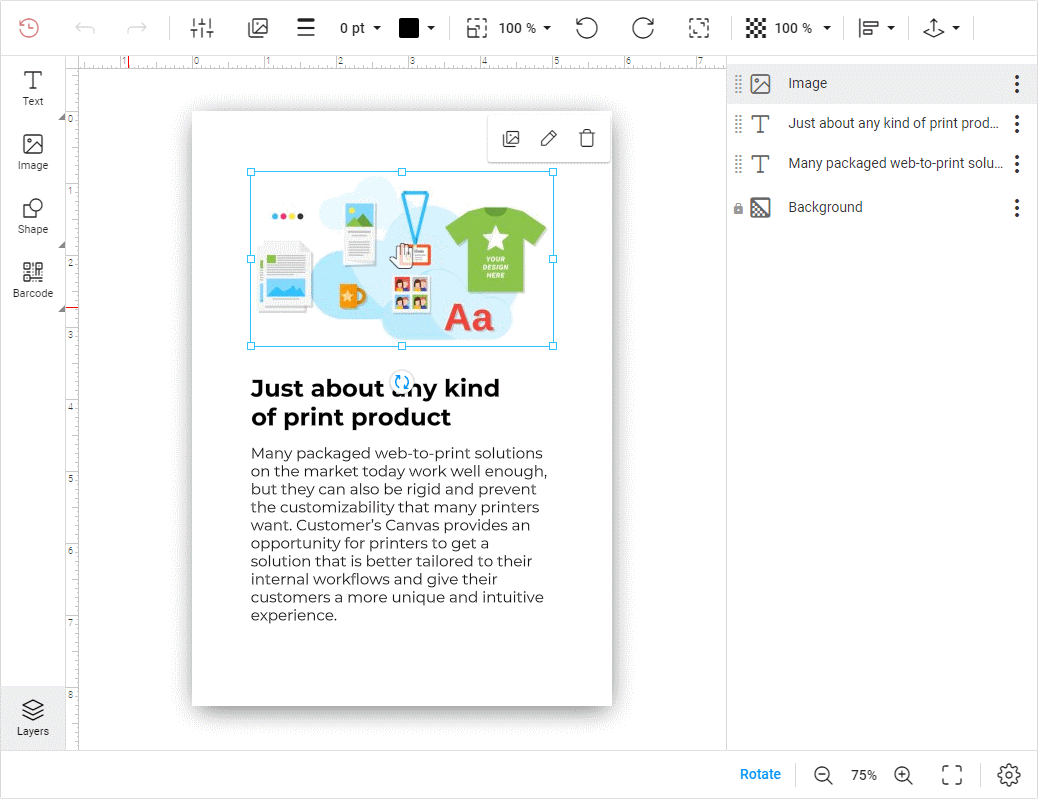Image resolution: width=1038 pixels, height=800 pixels.
Task: Open the Background layer options menu
Action: click(x=1017, y=208)
